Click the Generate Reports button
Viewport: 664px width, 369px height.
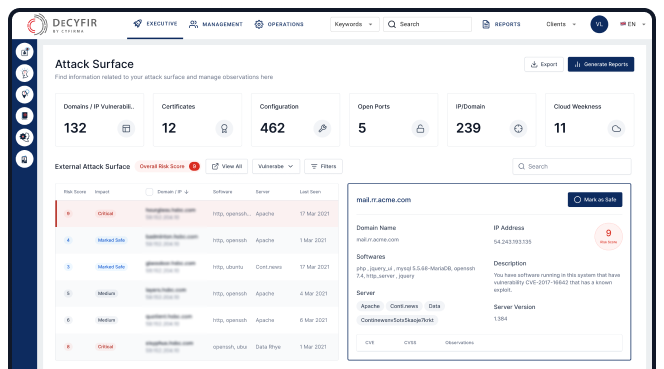[601, 64]
